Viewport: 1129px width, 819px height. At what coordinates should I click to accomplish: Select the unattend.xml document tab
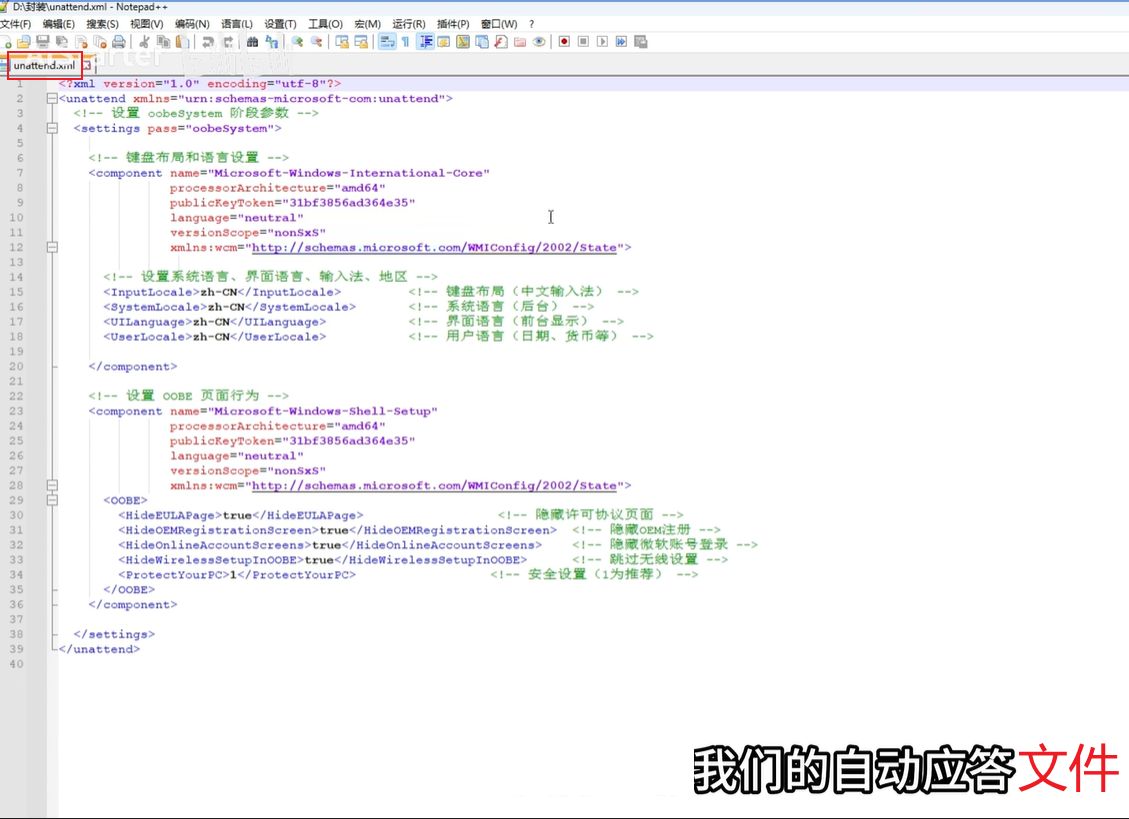pyautogui.click(x=44, y=66)
